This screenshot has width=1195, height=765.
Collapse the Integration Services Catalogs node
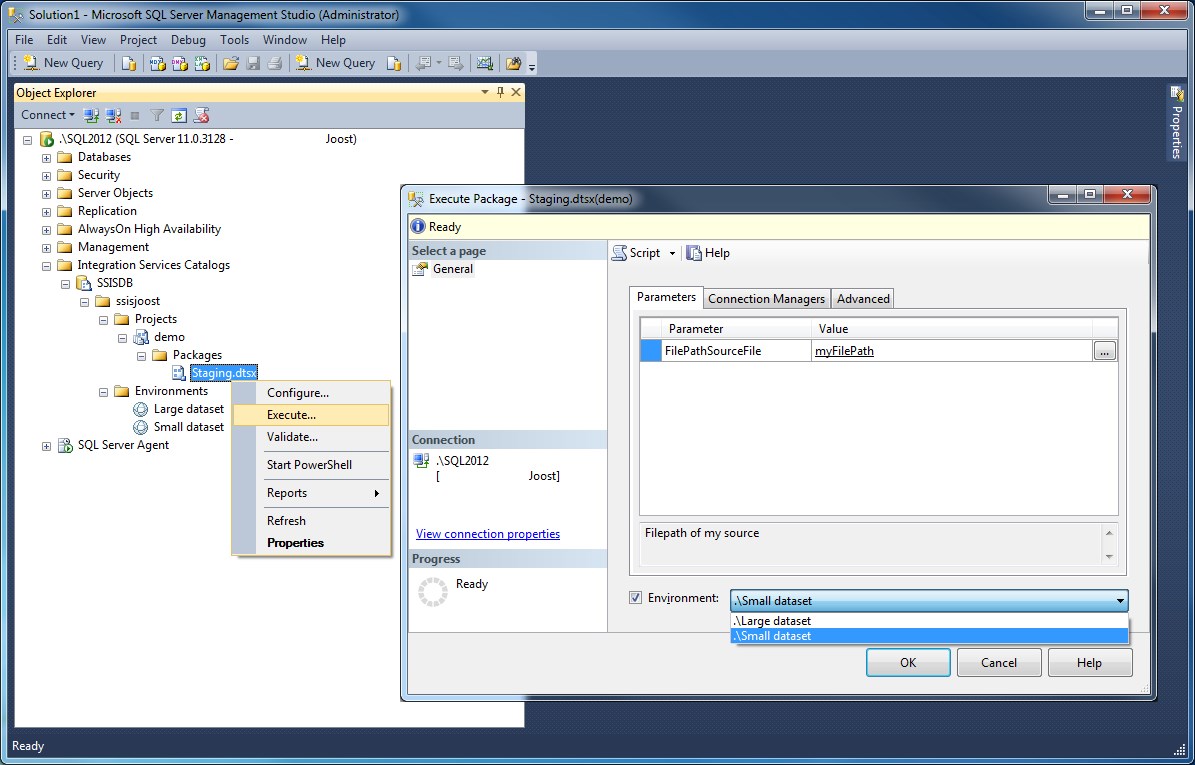[46, 265]
